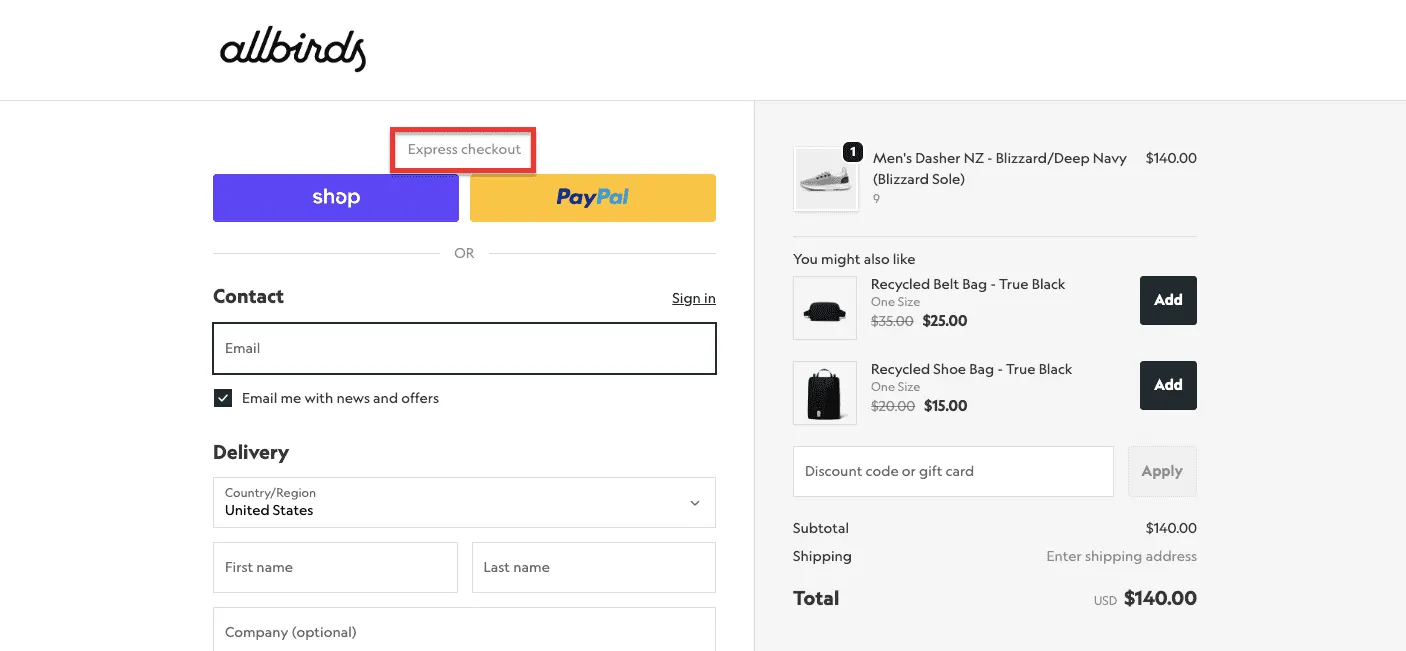Click the chevron on United States selector
Image resolution: width=1406 pixels, height=651 pixels.
693,503
